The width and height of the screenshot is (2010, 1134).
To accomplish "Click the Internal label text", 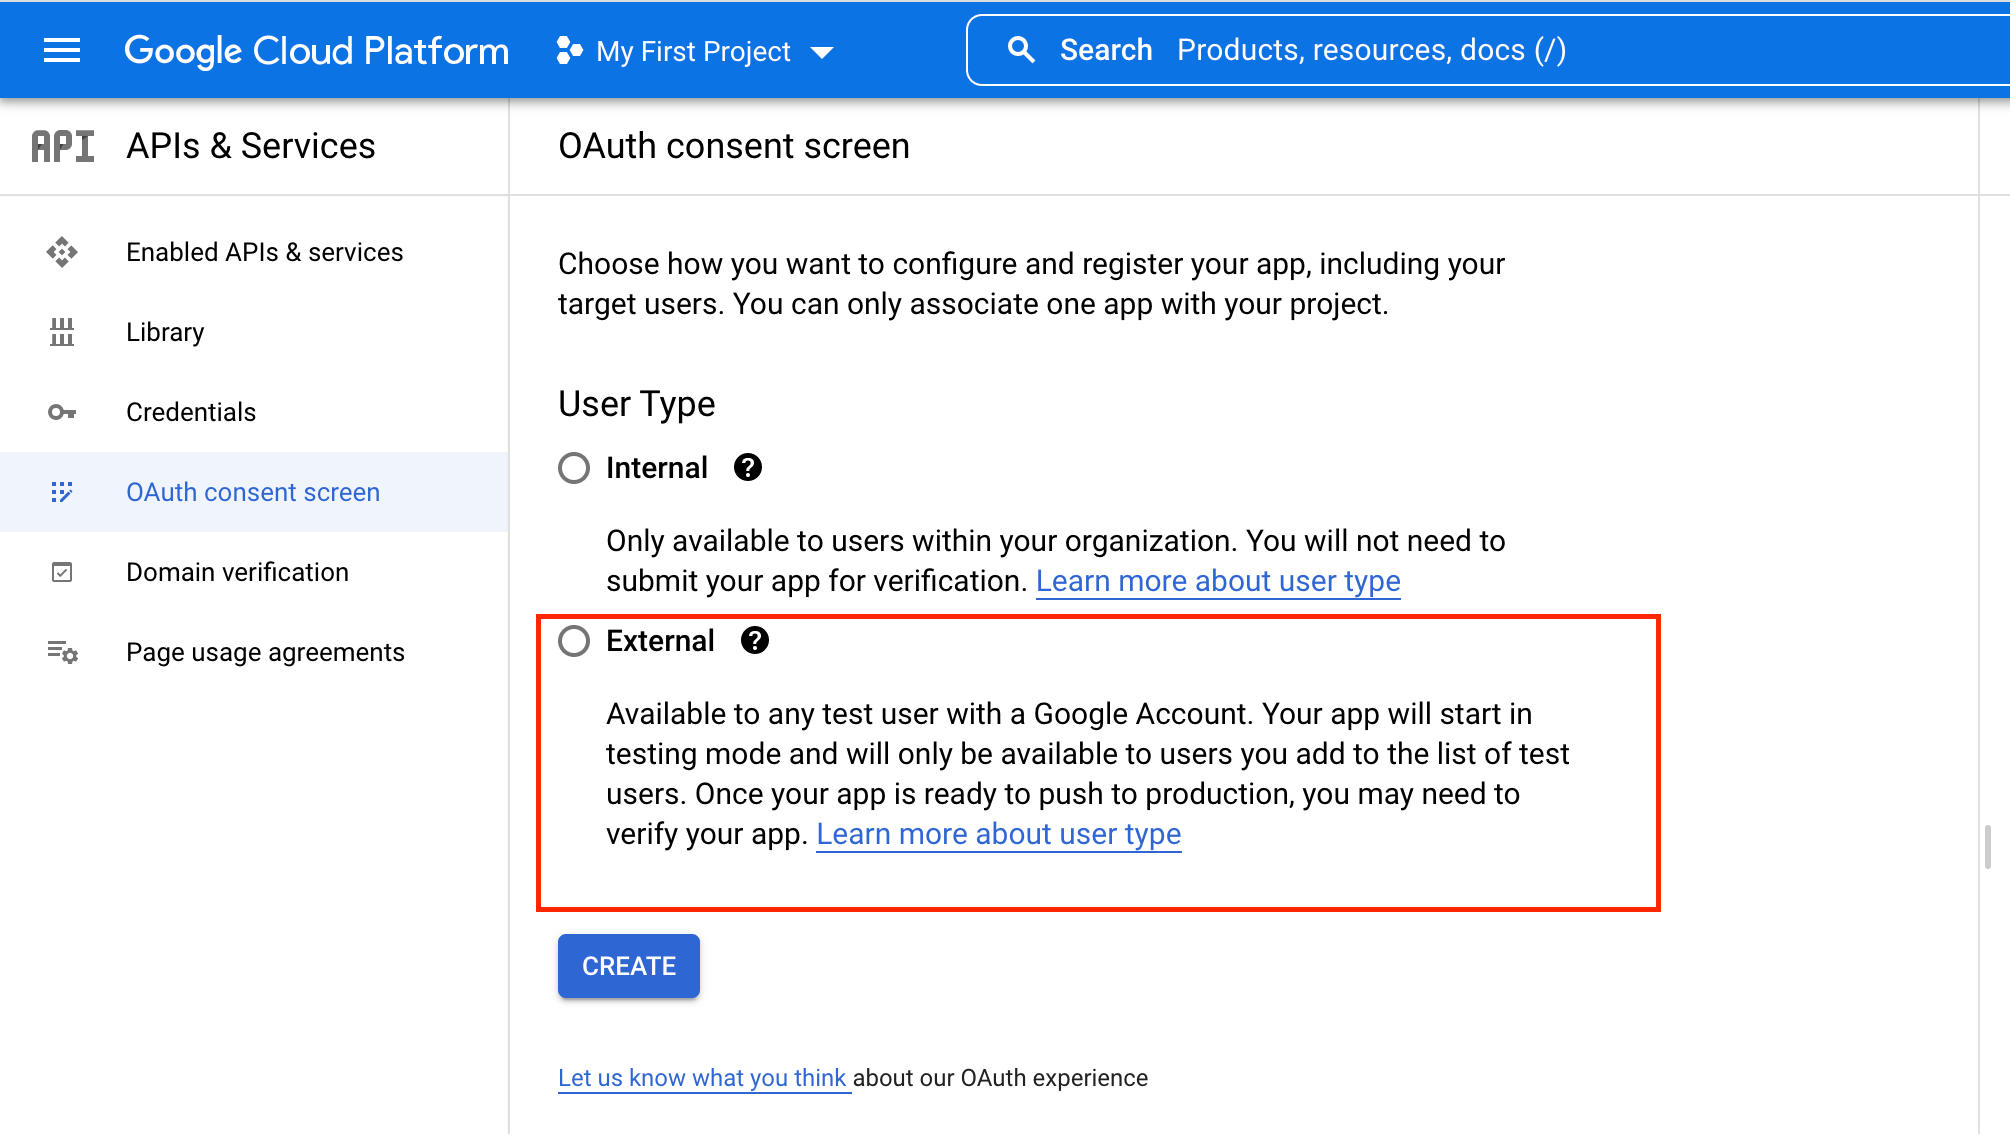I will coord(657,468).
